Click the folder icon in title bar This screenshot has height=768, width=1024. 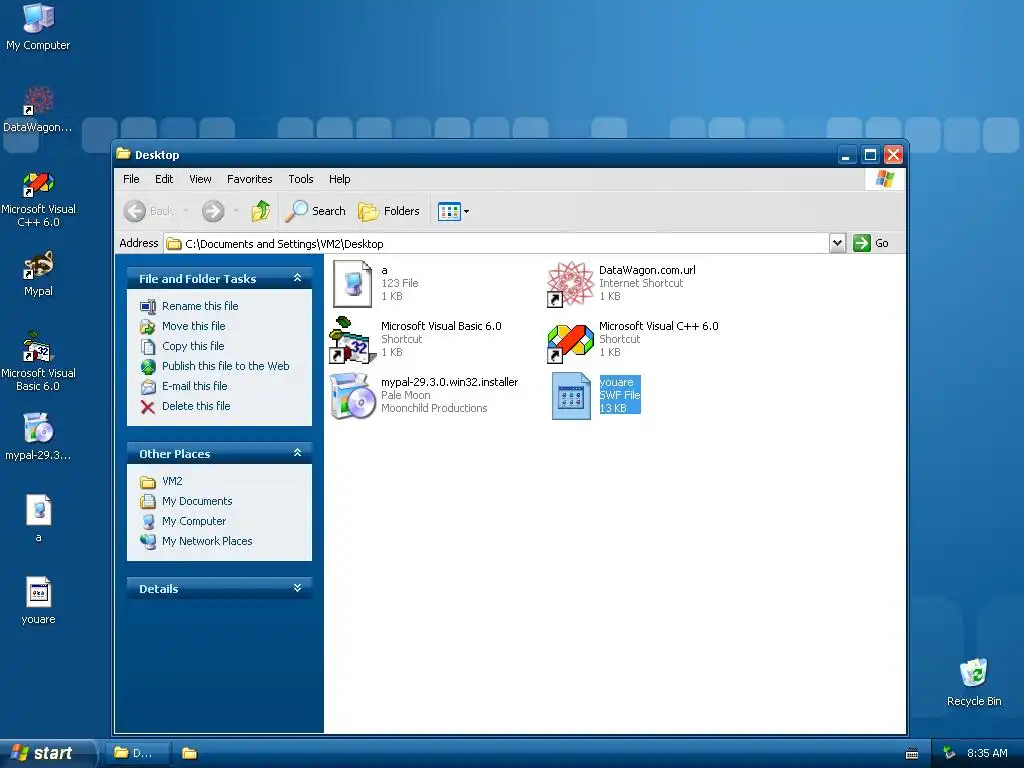pyautogui.click(x=123, y=154)
